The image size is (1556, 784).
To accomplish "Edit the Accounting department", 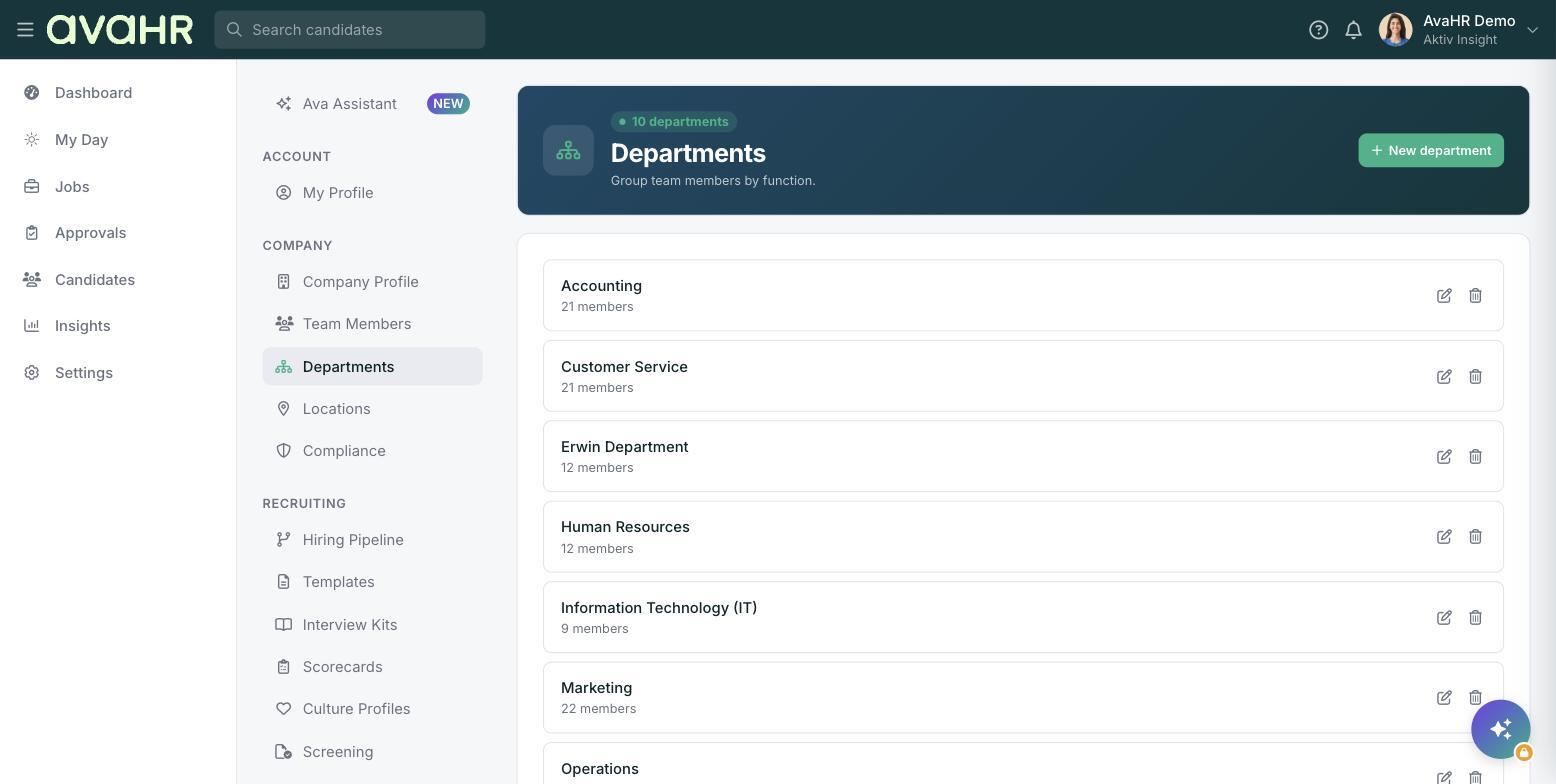I will point(1444,296).
